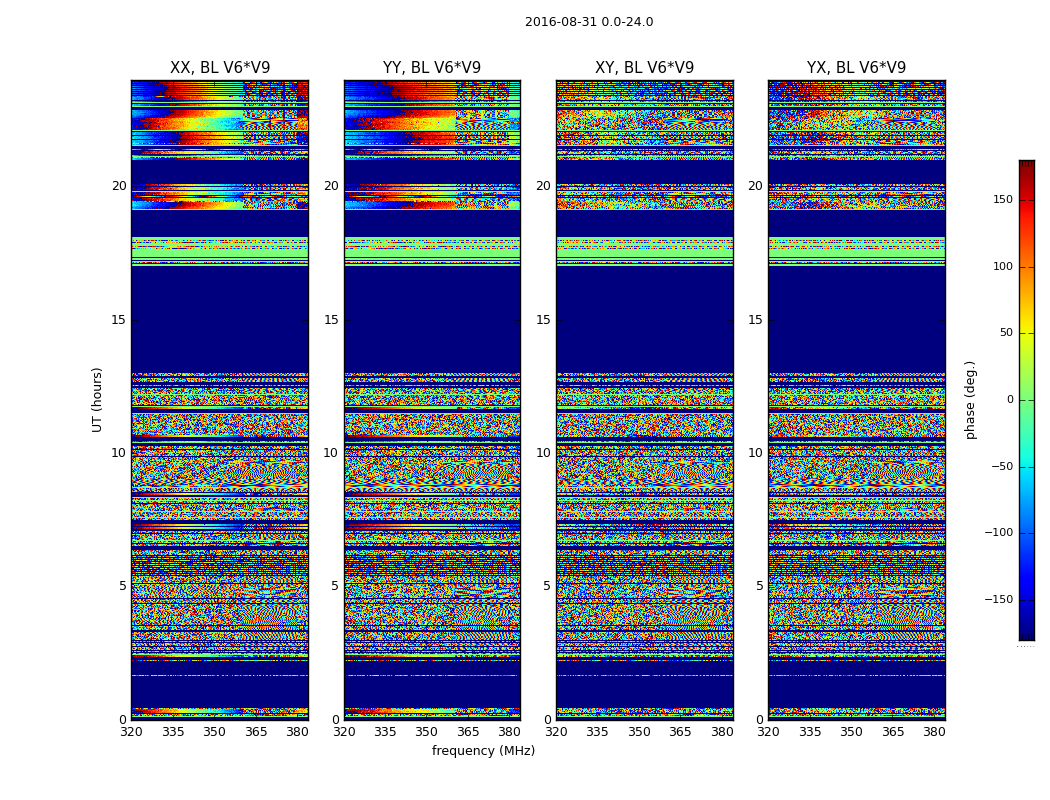The image size is (1050, 800).
Task: Click the XX plot y-axis tick 10
Action: click(x=119, y=453)
